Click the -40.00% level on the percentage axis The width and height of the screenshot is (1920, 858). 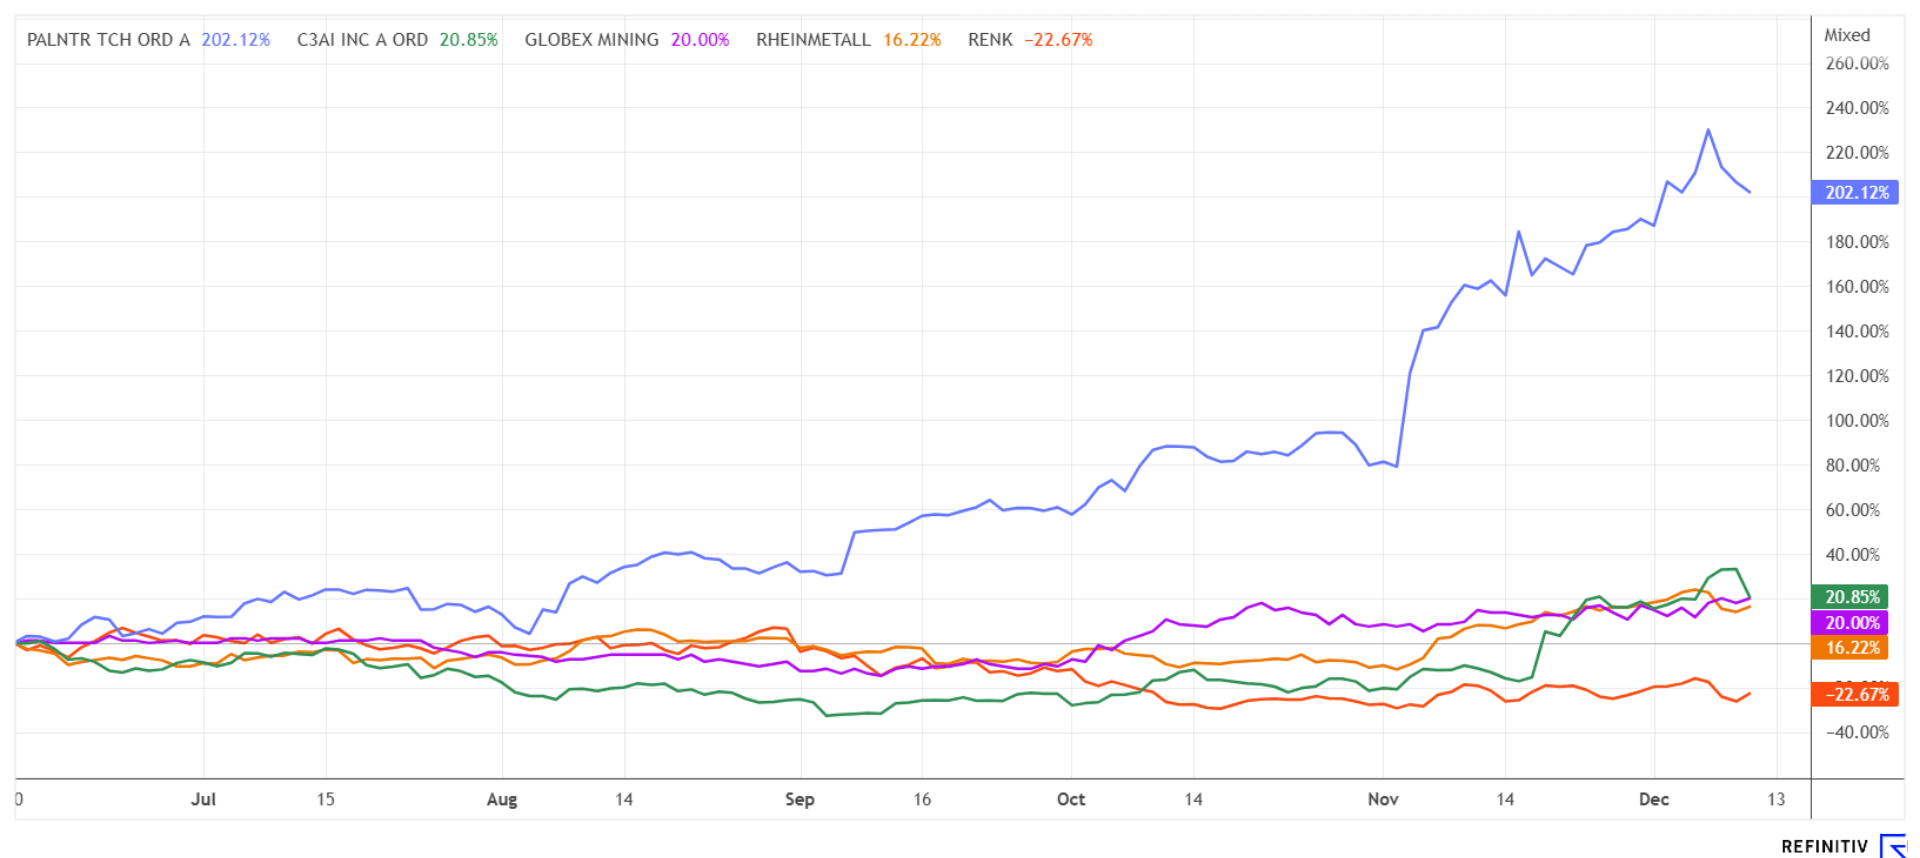pyautogui.click(x=1857, y=733)
